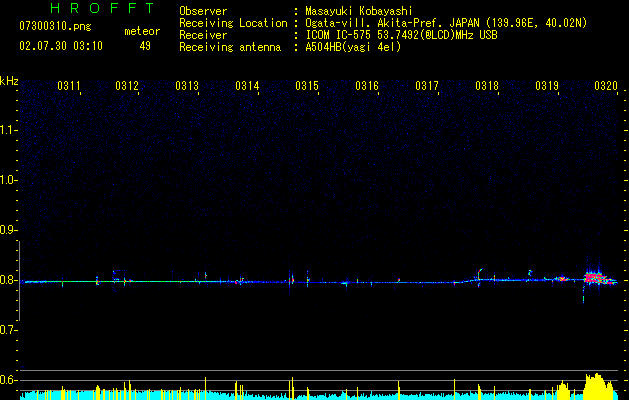Click the Receiver field label

click(x=203, y=35)
